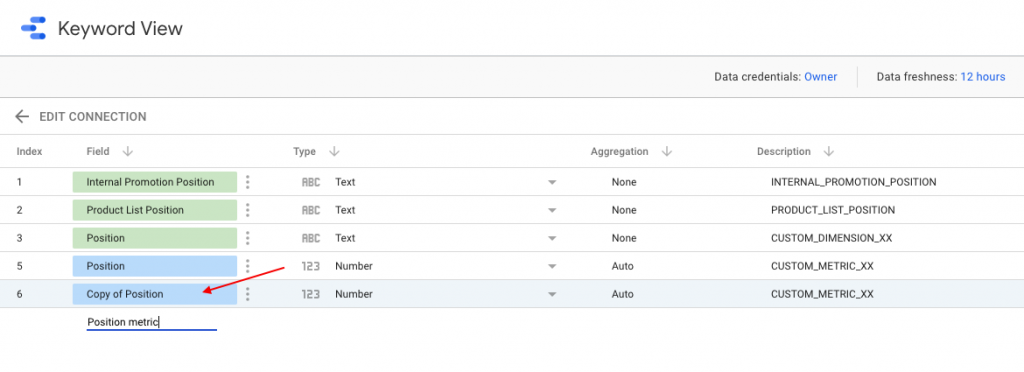Screen dimensions: 1024x372
Task: Select the green Position dimension chip
Action: [154, 238]
